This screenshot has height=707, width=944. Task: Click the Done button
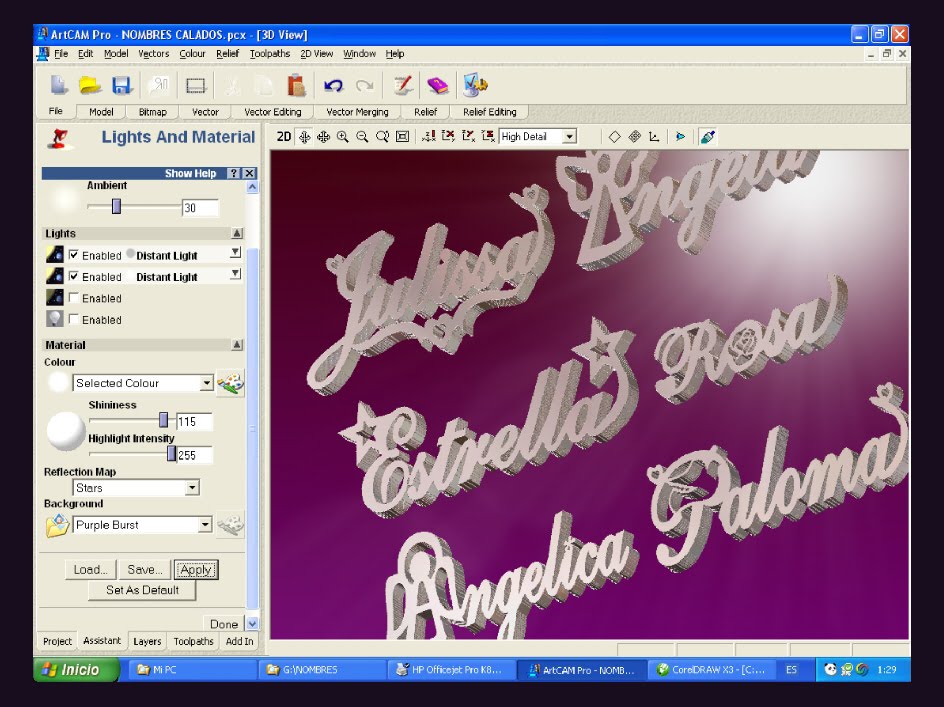pos(224,624)
